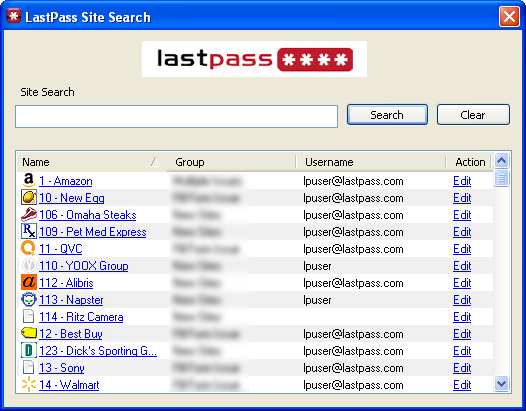This screenshot has height=411, width=526.
Task: Edit the Amazon entry
Action: 462,181
